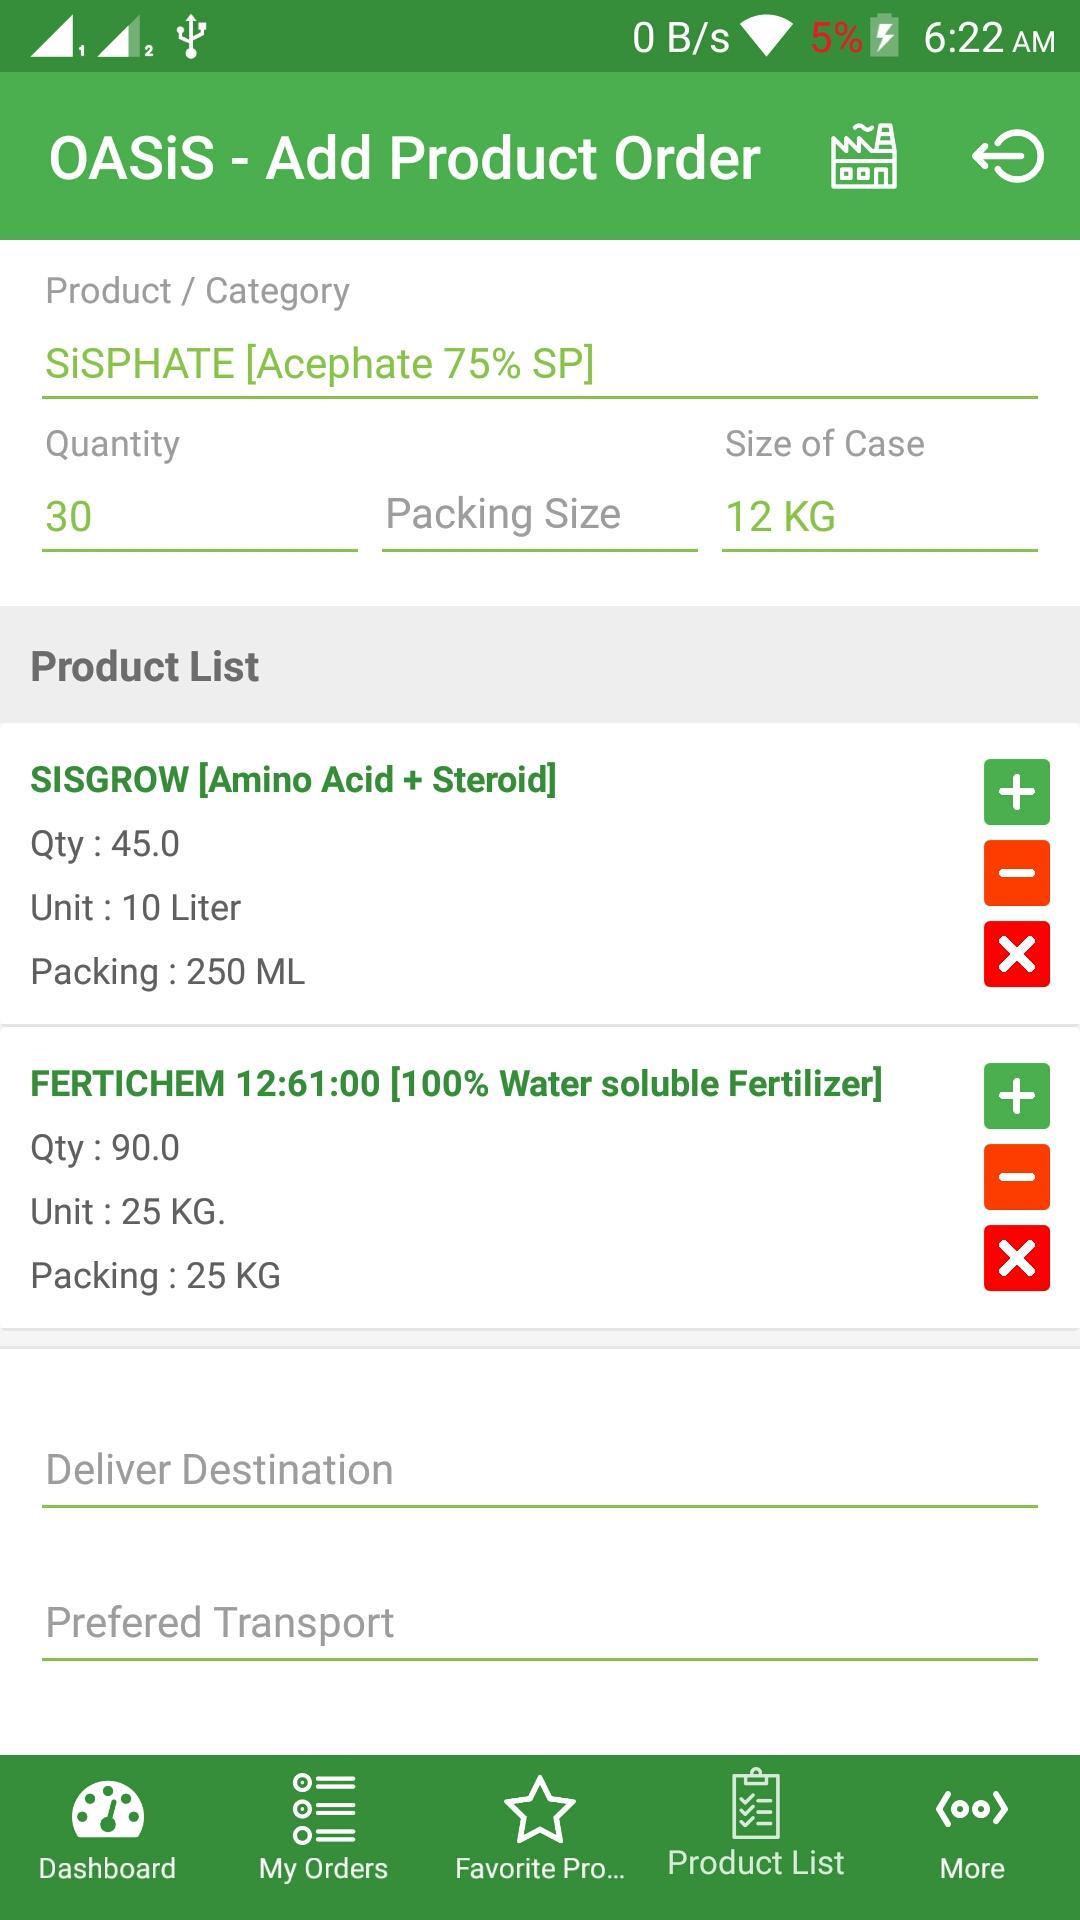1080x1920 pixels.
Task: Edit the Quantity field showing 30
Action: click(200, 517)
